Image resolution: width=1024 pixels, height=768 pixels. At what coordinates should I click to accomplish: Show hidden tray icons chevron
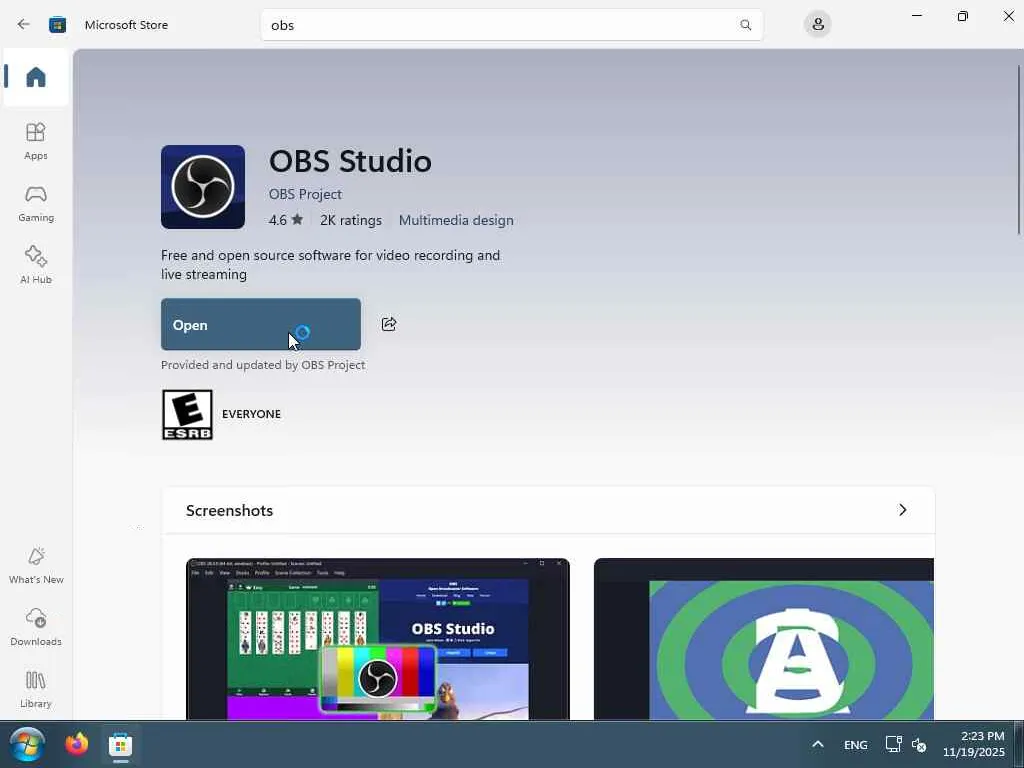coord(818,744)
